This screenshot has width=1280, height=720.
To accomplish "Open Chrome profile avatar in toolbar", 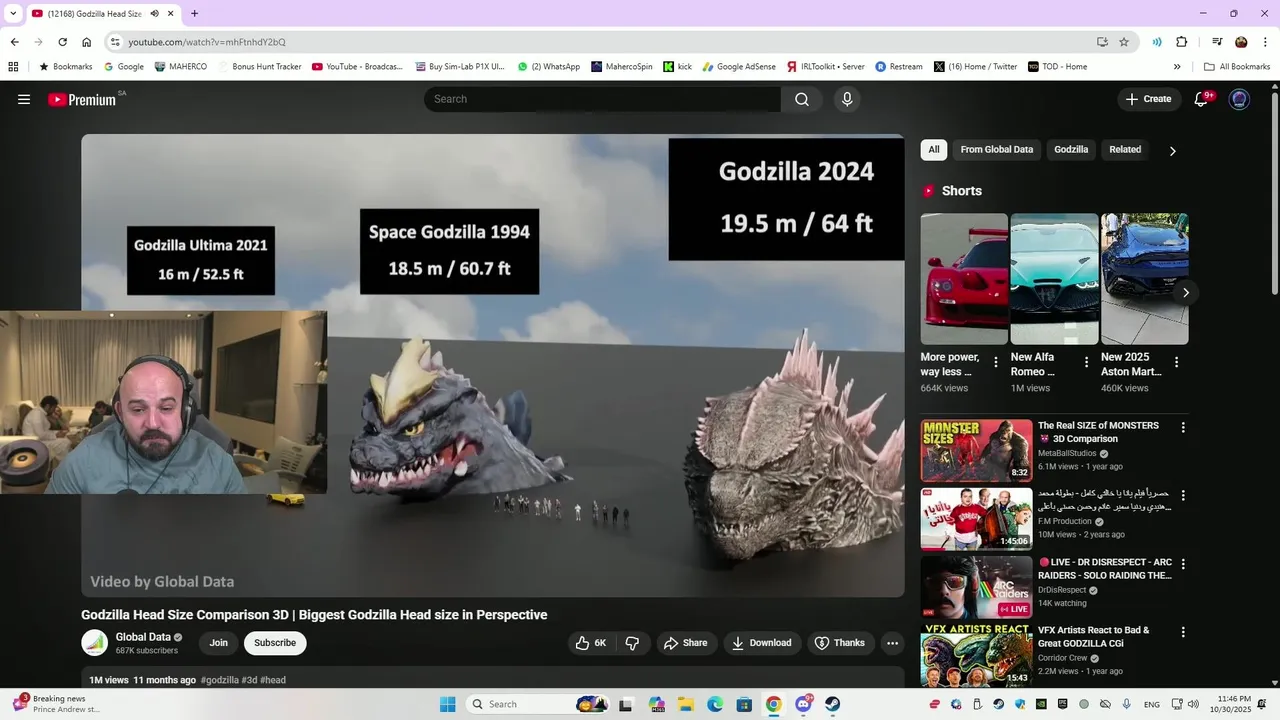I will coord(1241,42).
